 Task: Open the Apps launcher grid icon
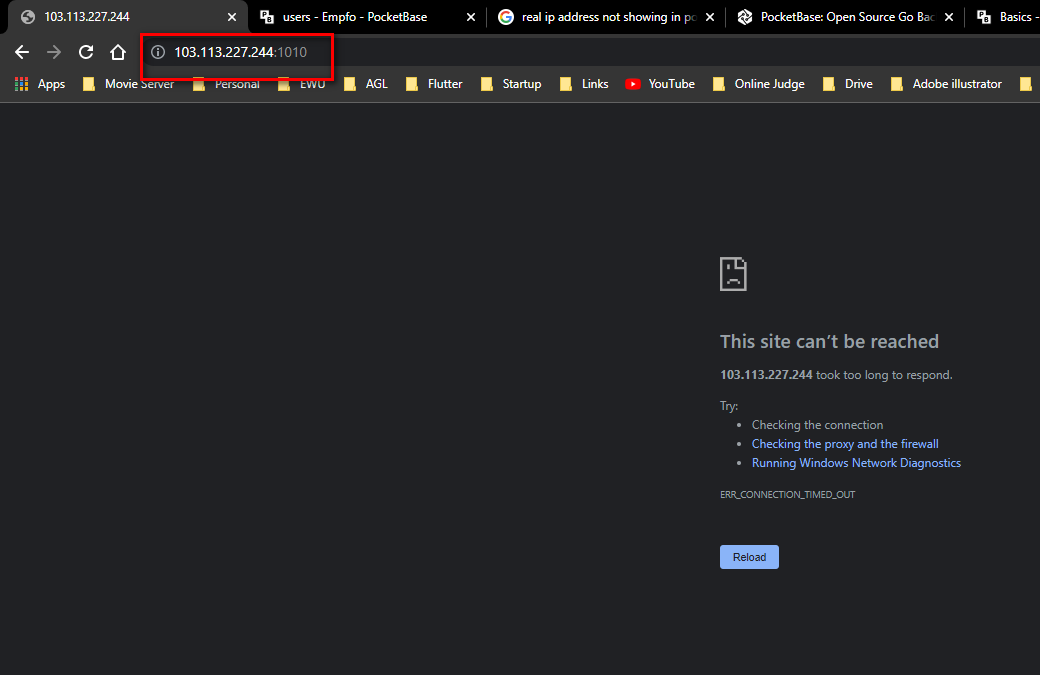20,83
